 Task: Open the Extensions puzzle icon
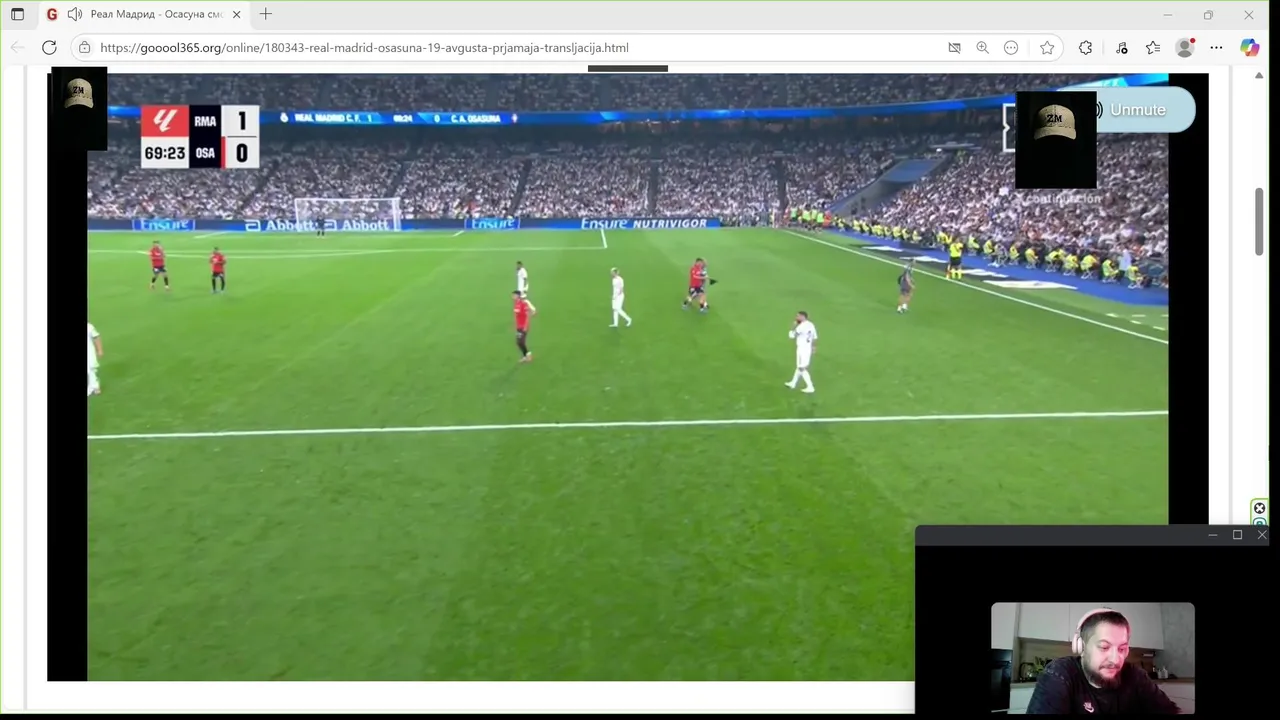(1085, 47)
